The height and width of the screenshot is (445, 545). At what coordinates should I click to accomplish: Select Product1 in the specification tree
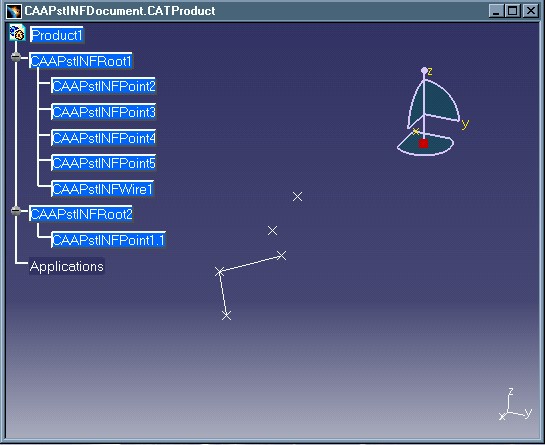[57, 35]
